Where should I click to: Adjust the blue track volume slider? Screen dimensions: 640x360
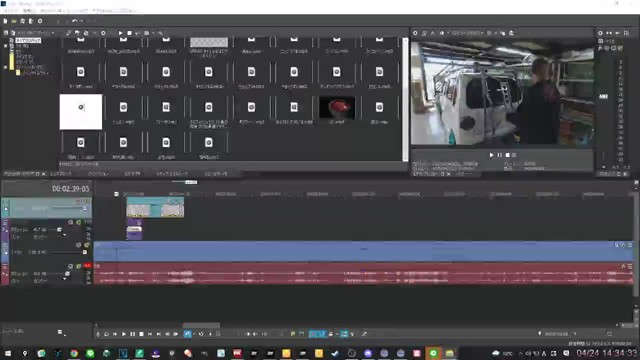tap(85, 252)
